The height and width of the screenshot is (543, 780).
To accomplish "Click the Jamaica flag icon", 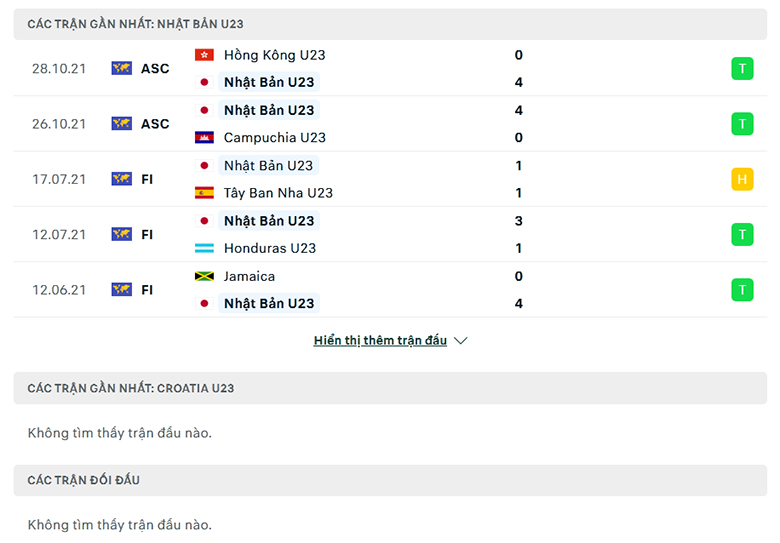I will [204, 276].
